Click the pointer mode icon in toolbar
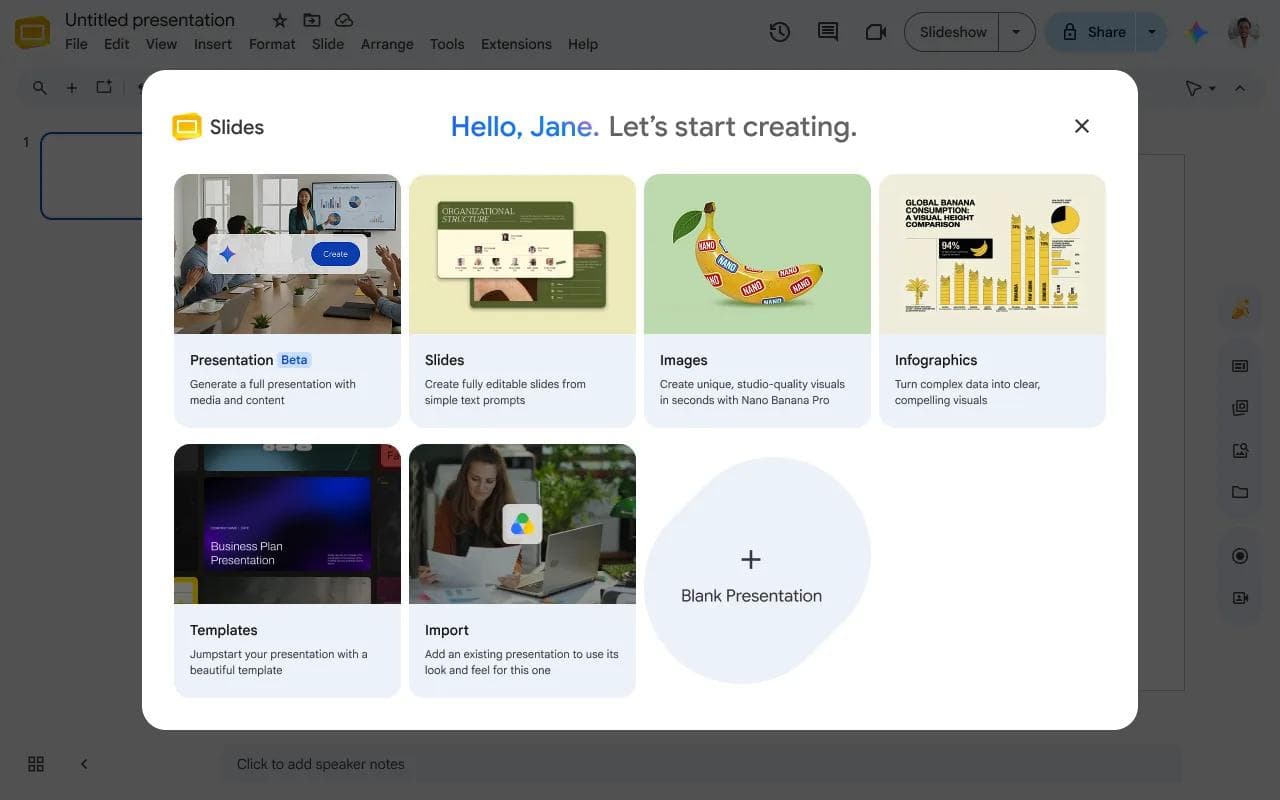The width and height of the screenshot is (1280, 800). [1193, 88]
